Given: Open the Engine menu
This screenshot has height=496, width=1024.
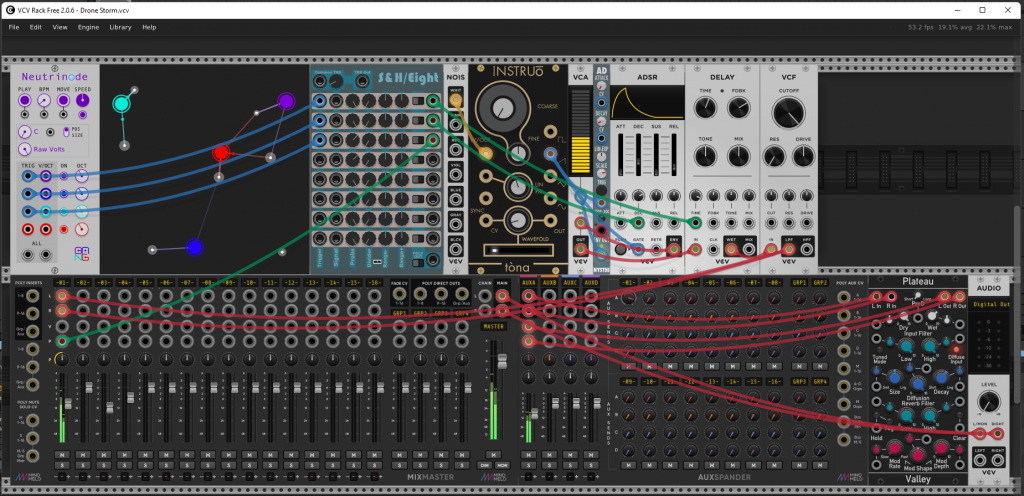Looking at the screenshot, I should click(88, 27).
